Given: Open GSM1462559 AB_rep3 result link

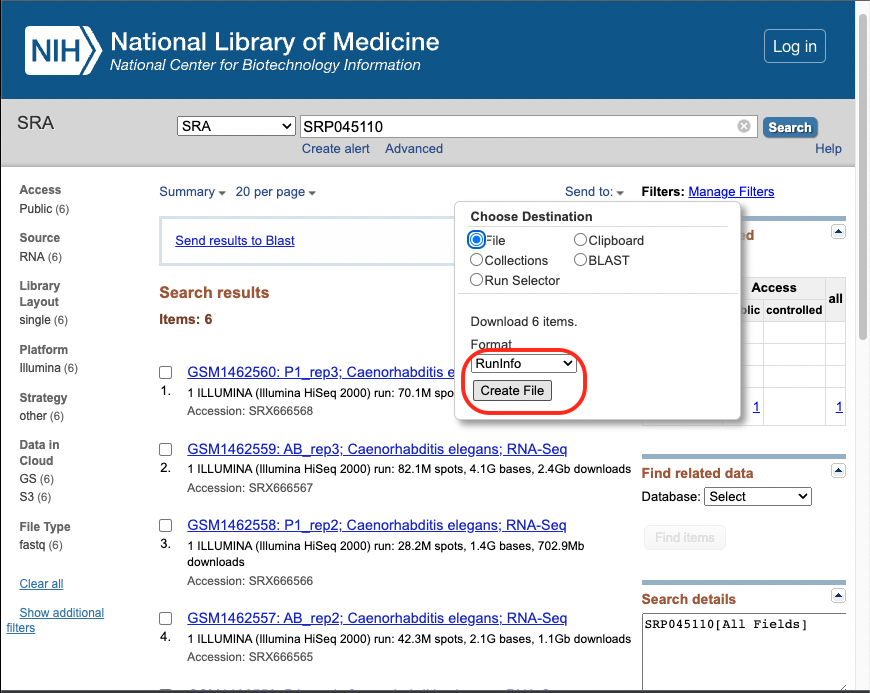Looking at the screenshot, I should pos(377,449).
